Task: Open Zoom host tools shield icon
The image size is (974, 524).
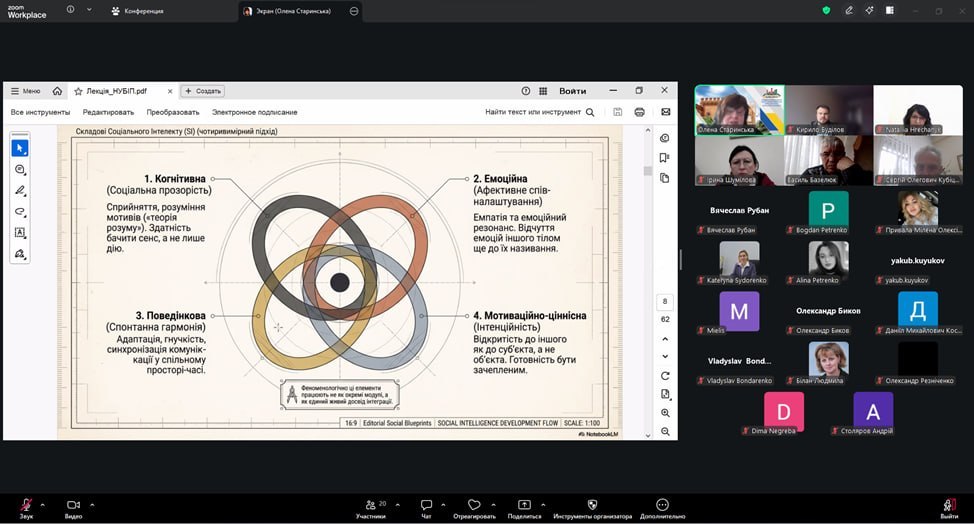Action: pos(592,505)
